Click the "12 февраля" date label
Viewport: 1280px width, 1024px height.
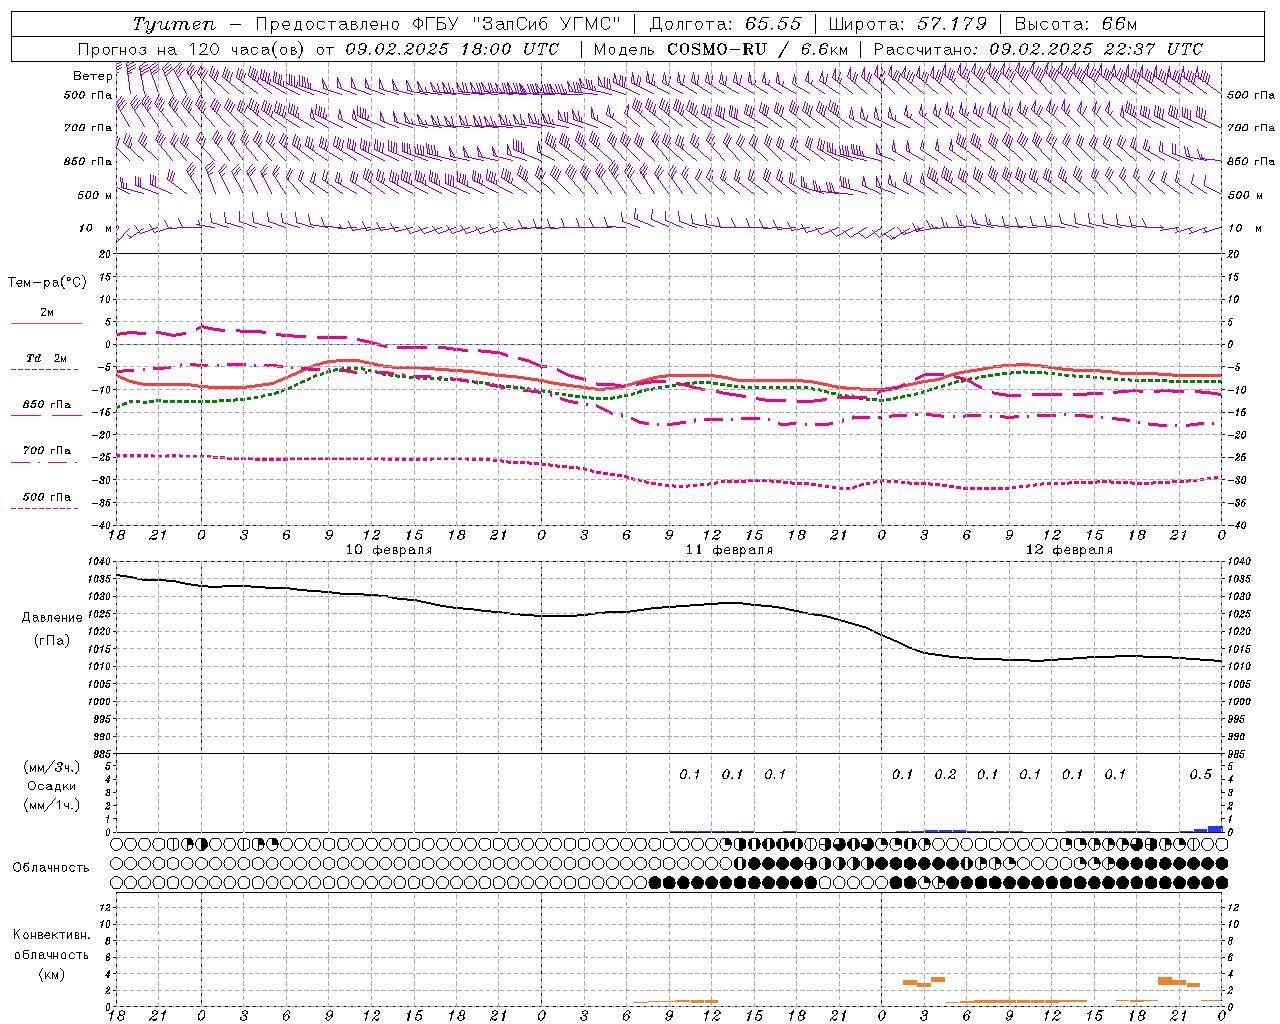[1069, 550]
